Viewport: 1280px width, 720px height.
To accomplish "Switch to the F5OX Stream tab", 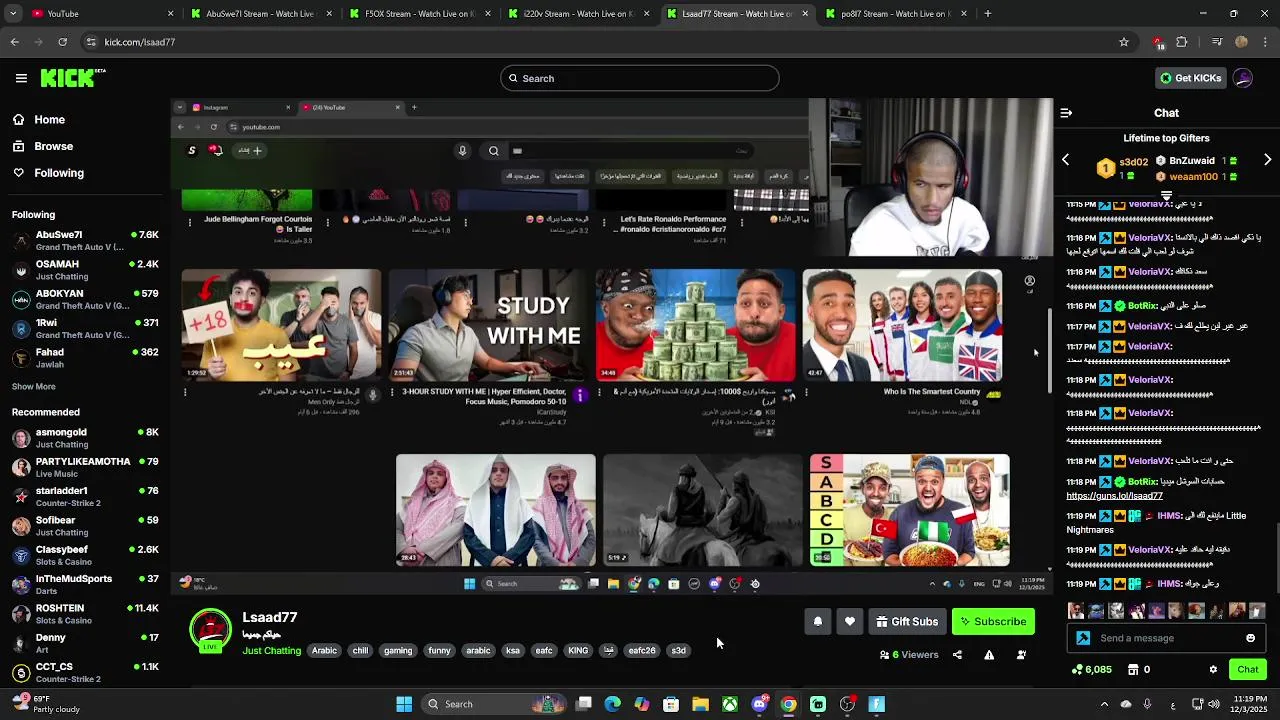I will tap(418, 14).
